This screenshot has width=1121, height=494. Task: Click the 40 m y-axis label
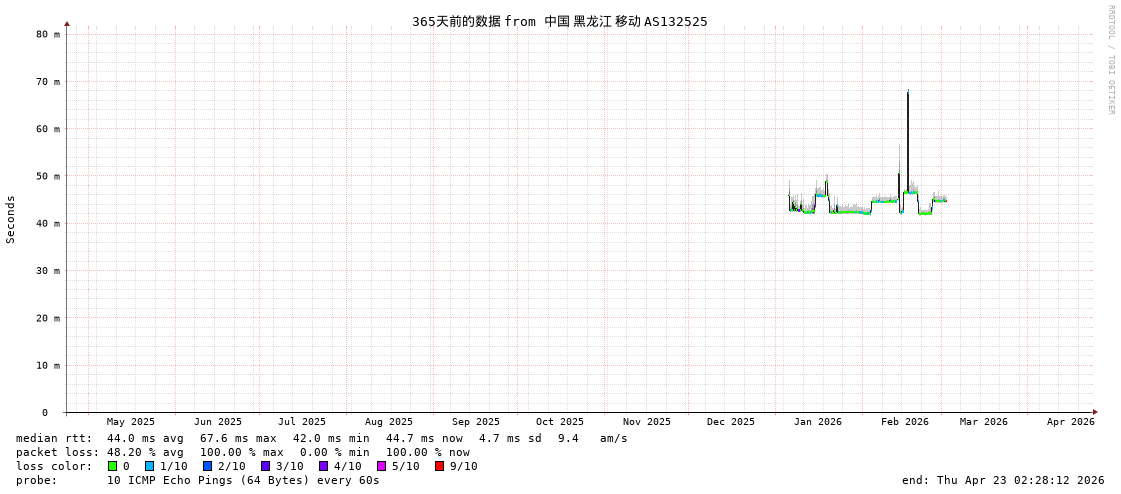coord(48,223)
